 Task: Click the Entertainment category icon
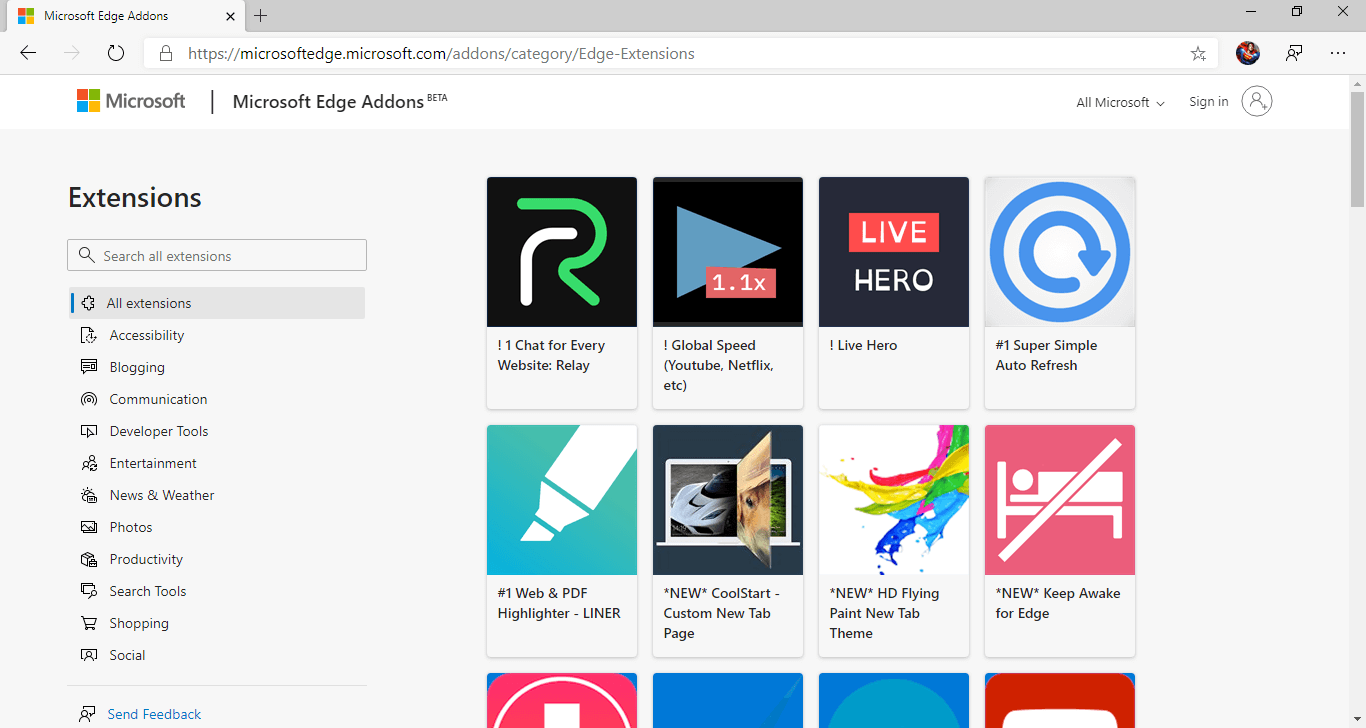point(89,463)
